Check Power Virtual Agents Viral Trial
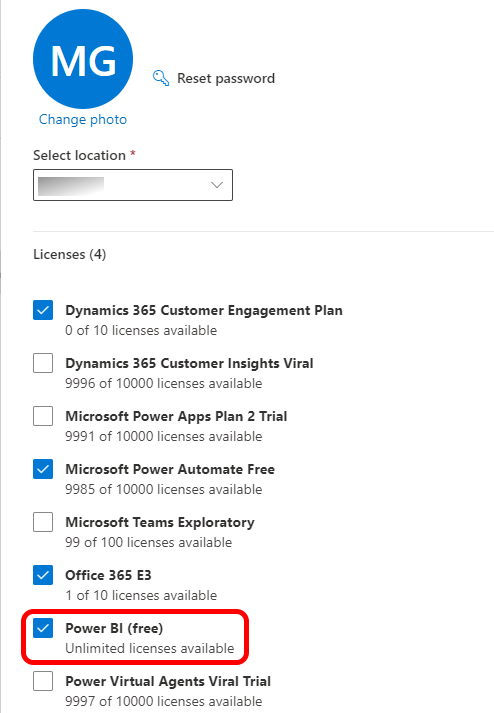Viewport: 494px width, 713px height. [x=43, y=681]
